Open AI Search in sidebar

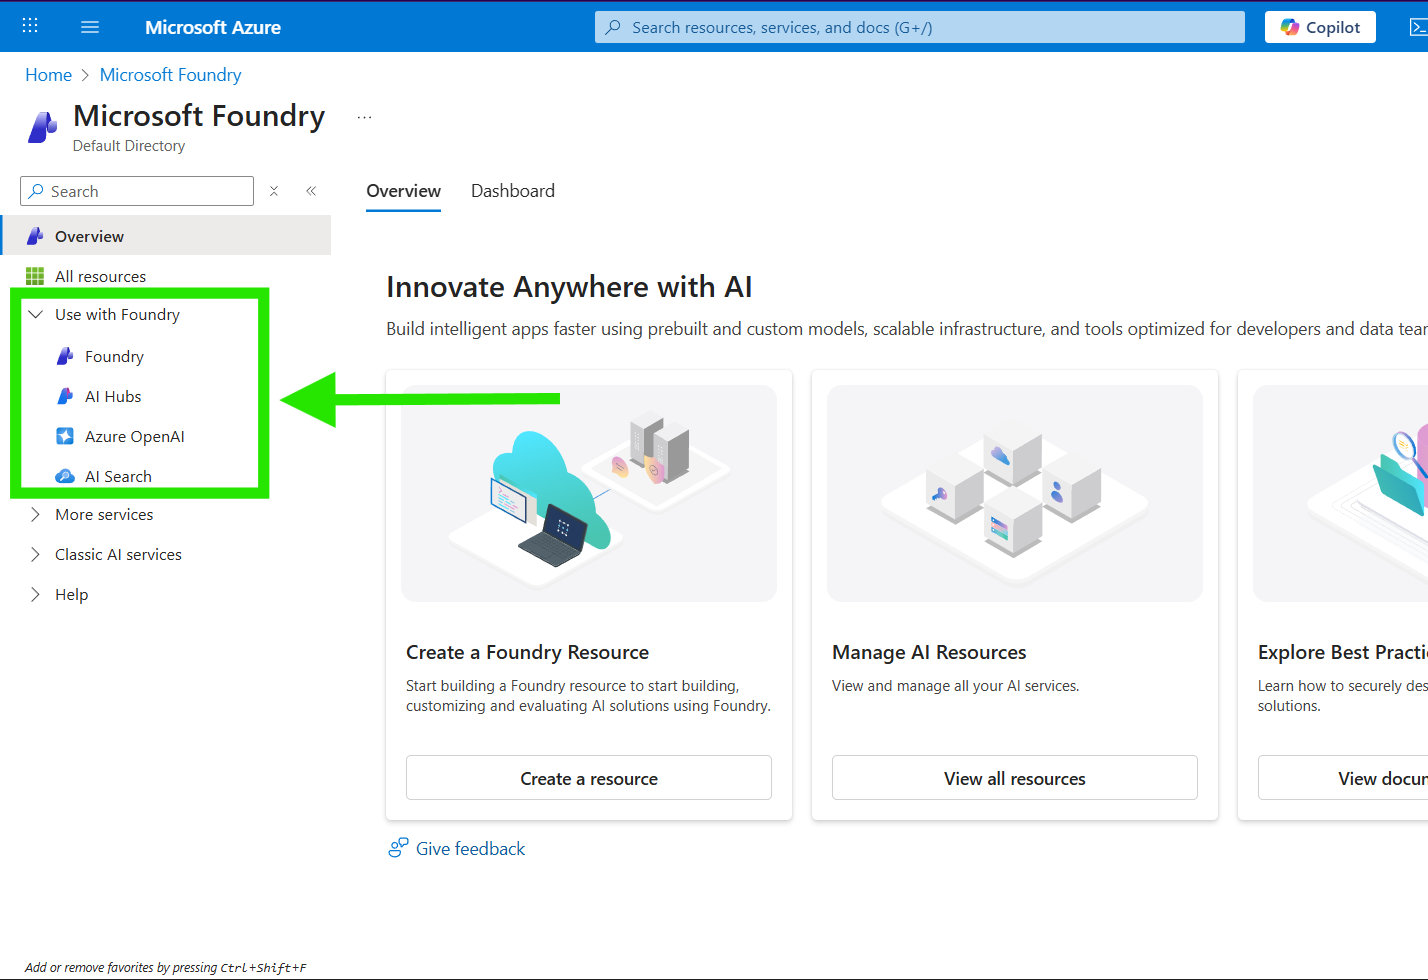118,477
